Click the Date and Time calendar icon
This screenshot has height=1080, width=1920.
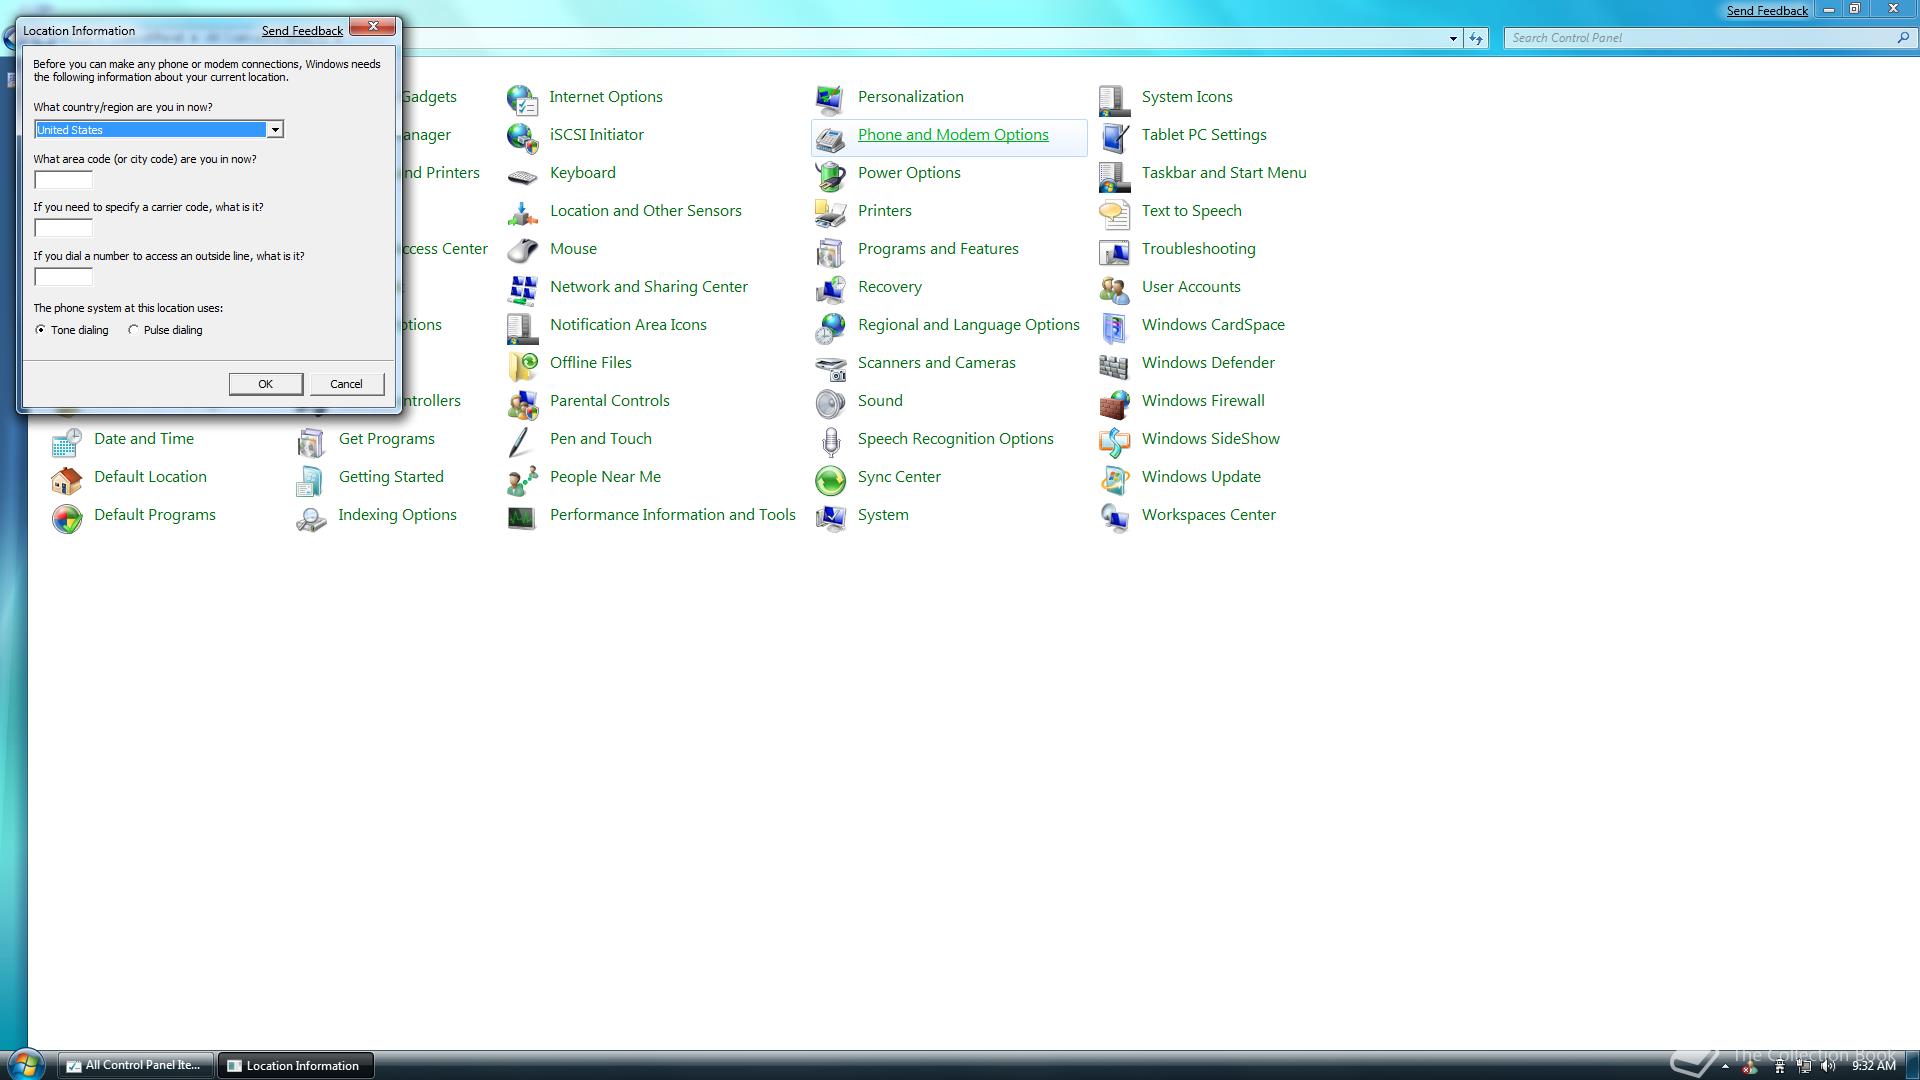coord(66,441)
